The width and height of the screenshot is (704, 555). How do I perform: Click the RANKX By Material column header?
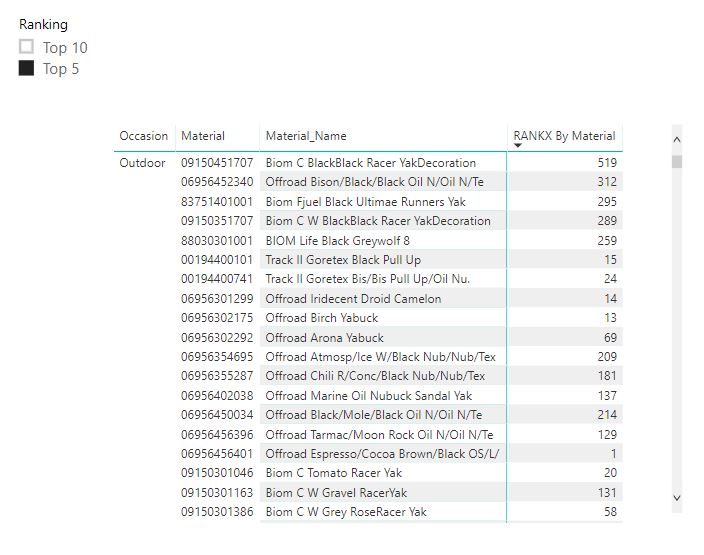(564, 136)
